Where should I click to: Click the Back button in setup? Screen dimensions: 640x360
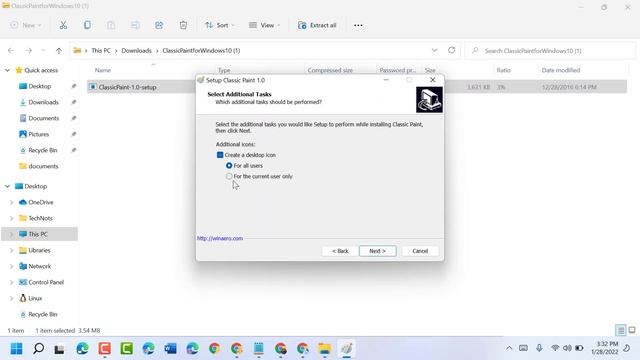point(340,251)
